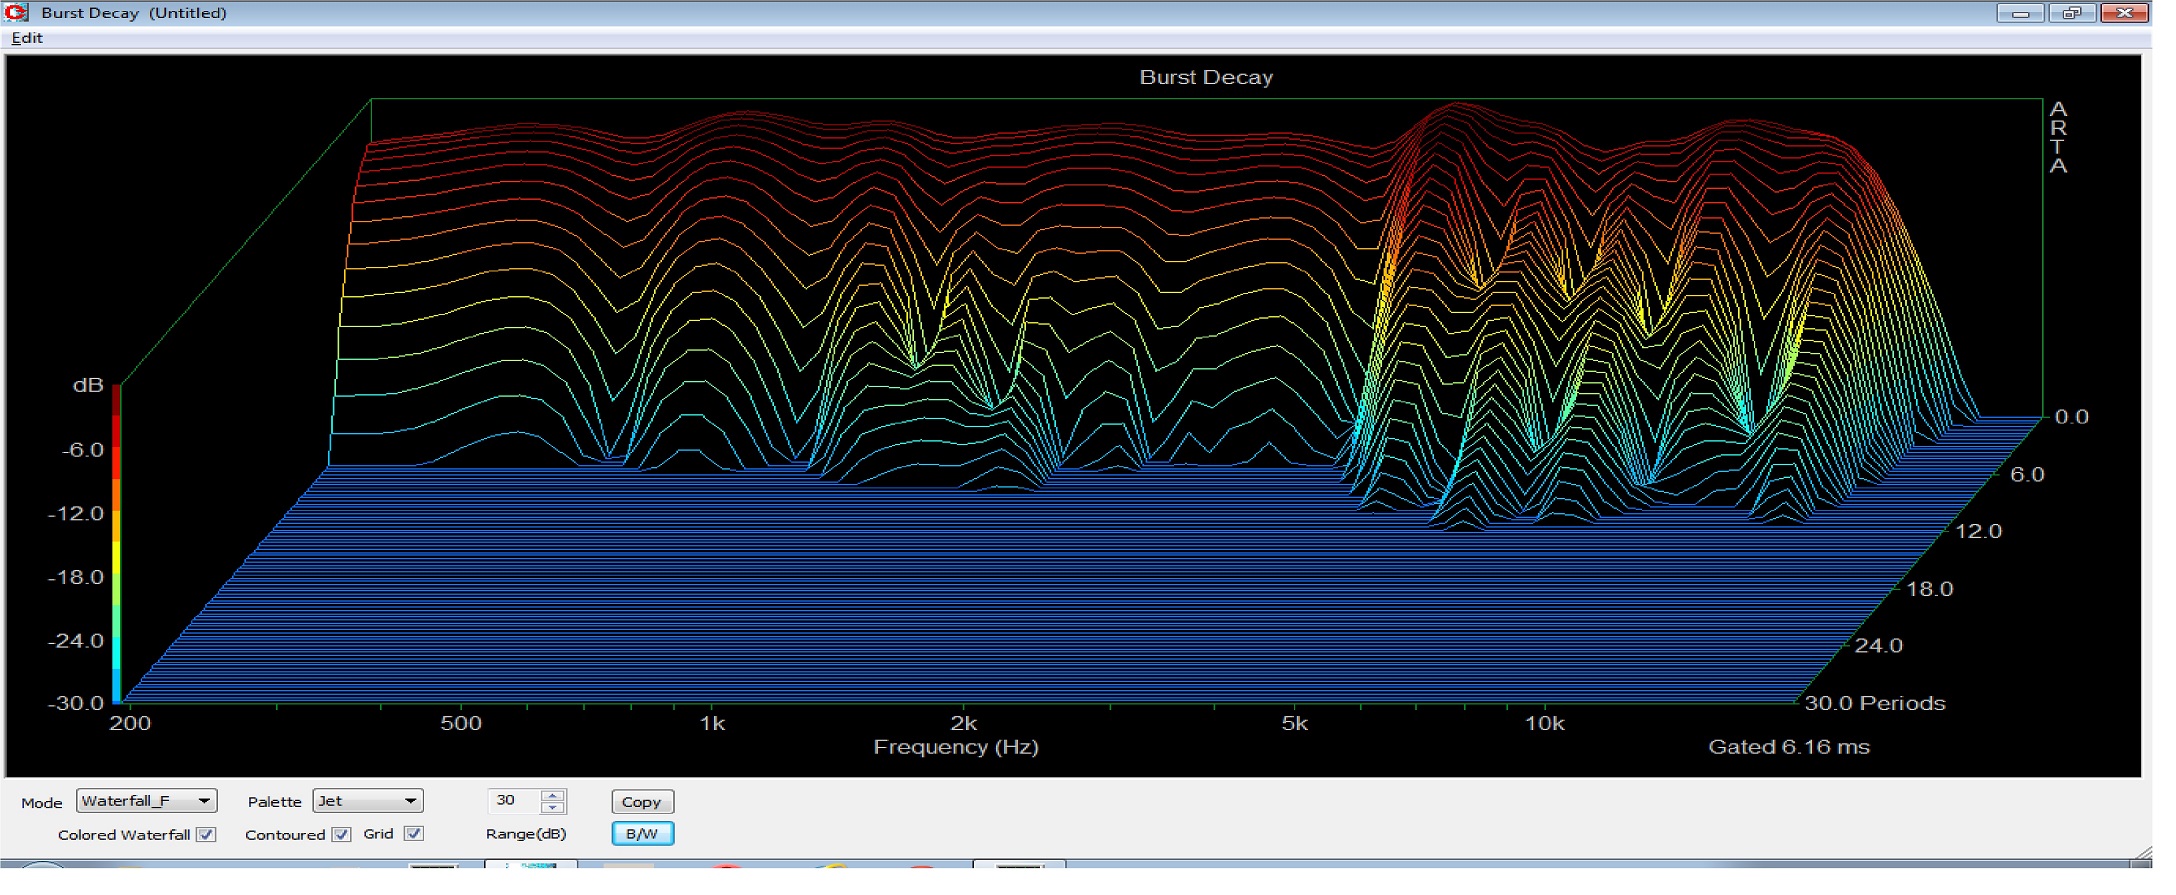
Task: Toggle the Colored Waterfall checkbox
Action: tap(206, 834)
